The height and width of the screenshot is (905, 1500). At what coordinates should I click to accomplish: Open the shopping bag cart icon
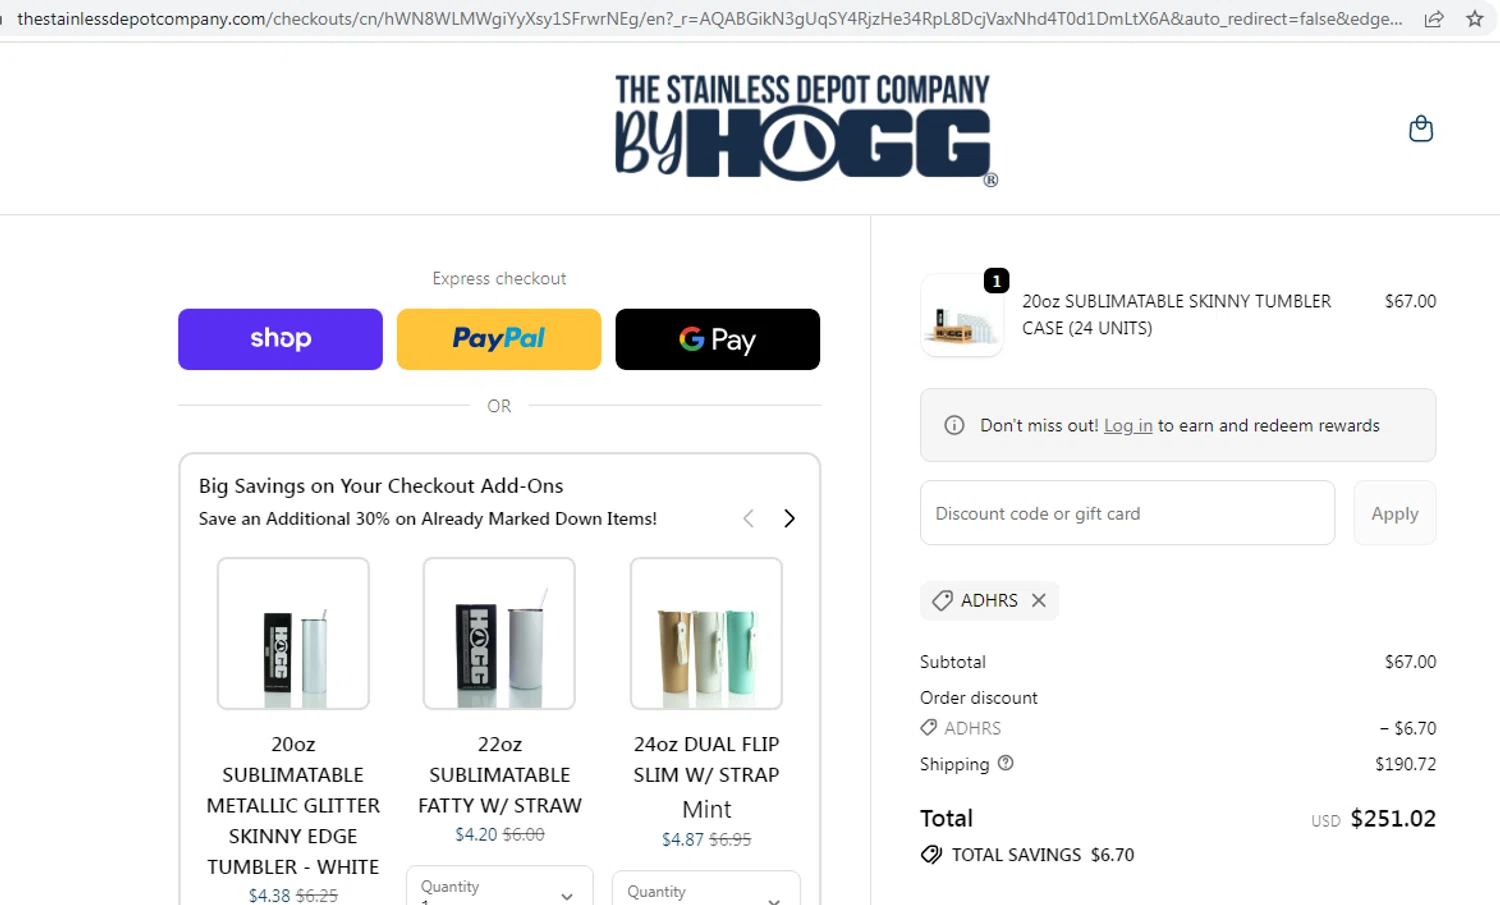click(x=1420, y=129)
